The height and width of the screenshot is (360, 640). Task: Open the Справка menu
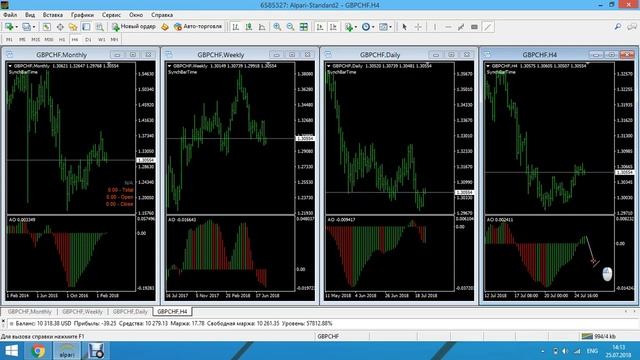coord(162,15)
